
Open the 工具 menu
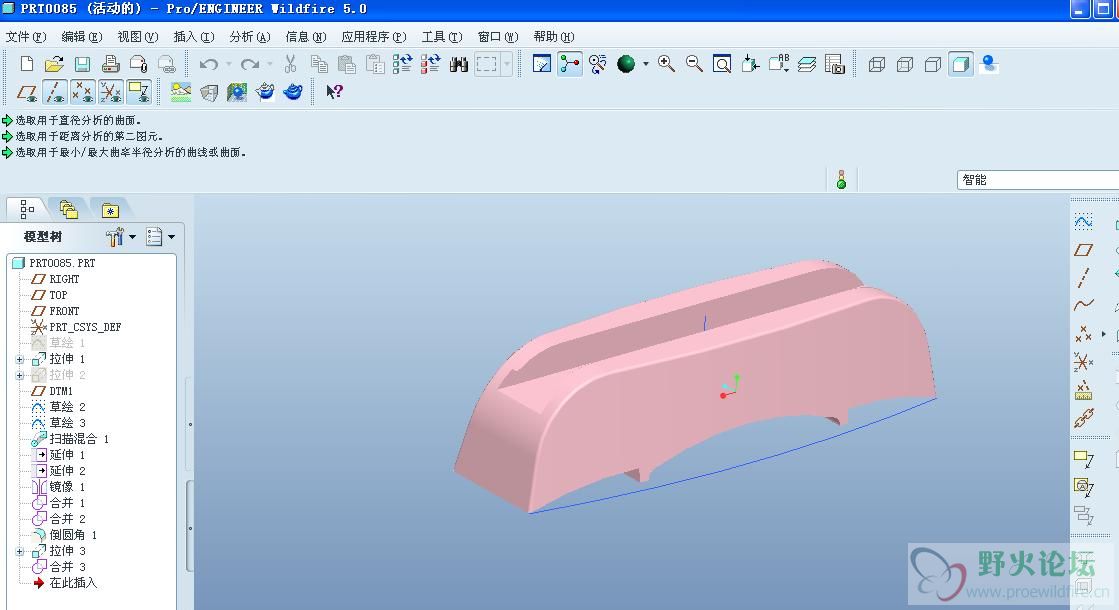click(442, 36)
